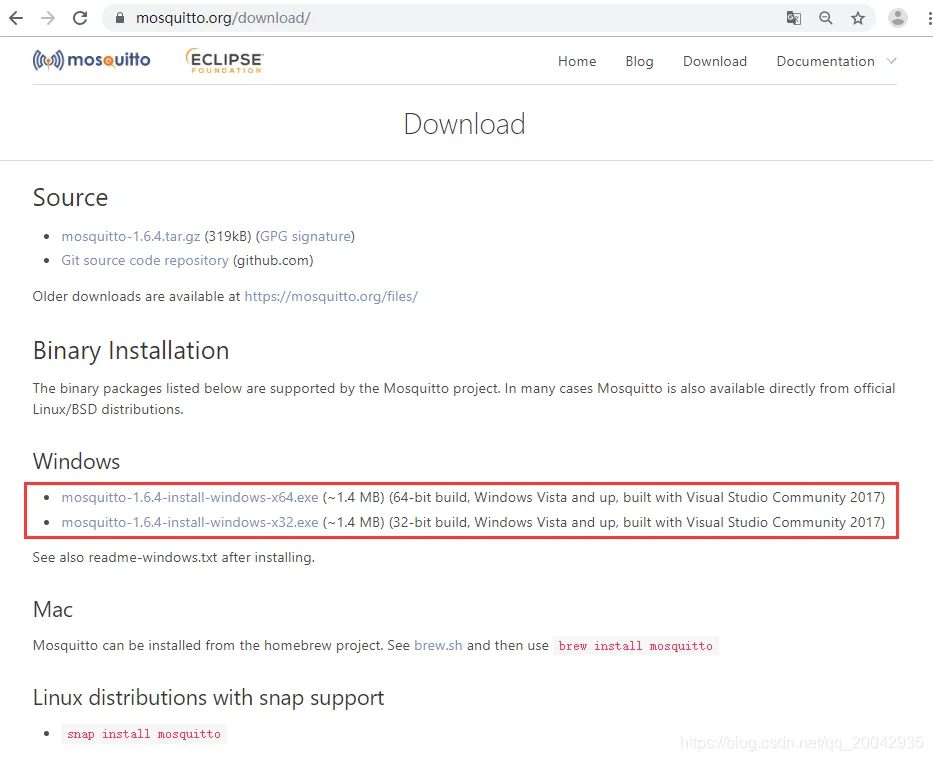The image size is (933, 761).
Task: Click the zoom icon in the address bar
Action: tap(826, 17)
